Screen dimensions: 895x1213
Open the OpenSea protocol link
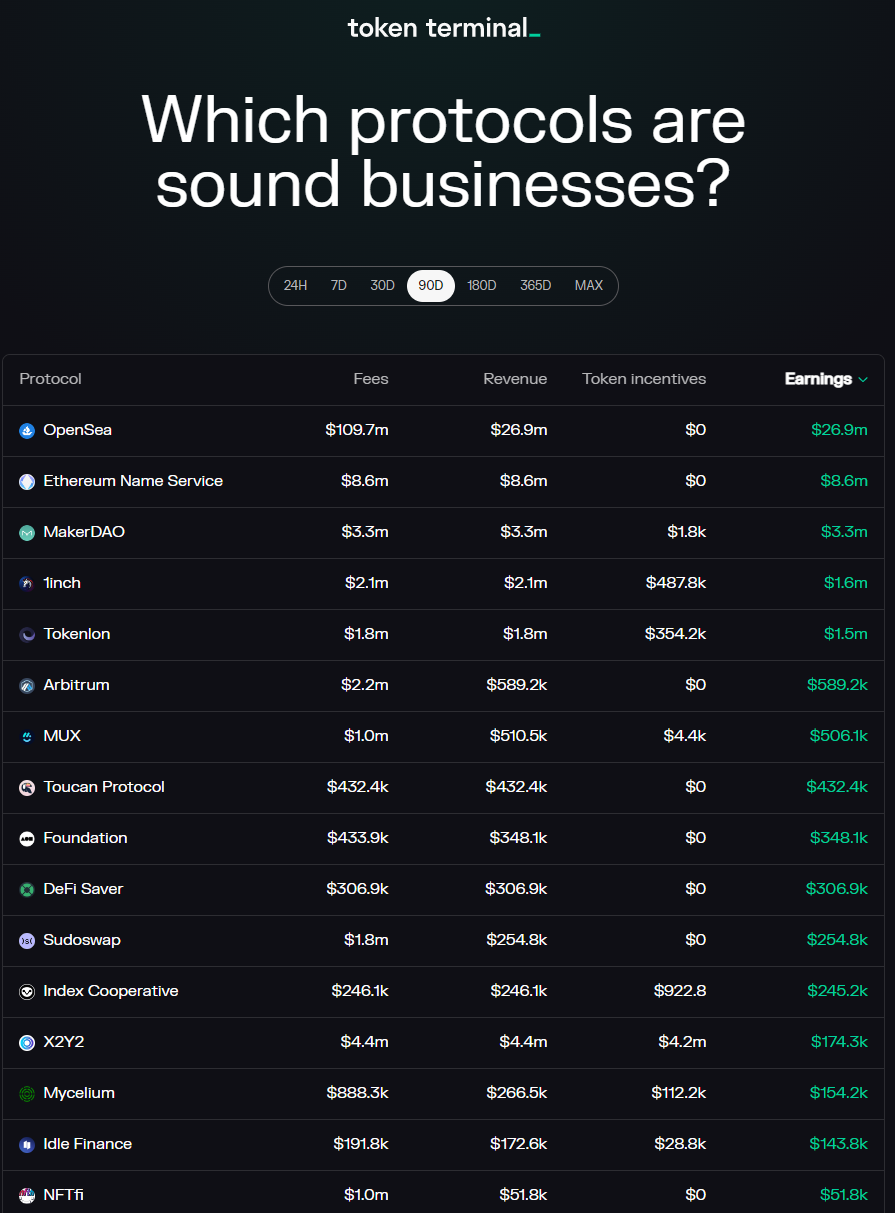coord(77,430)
